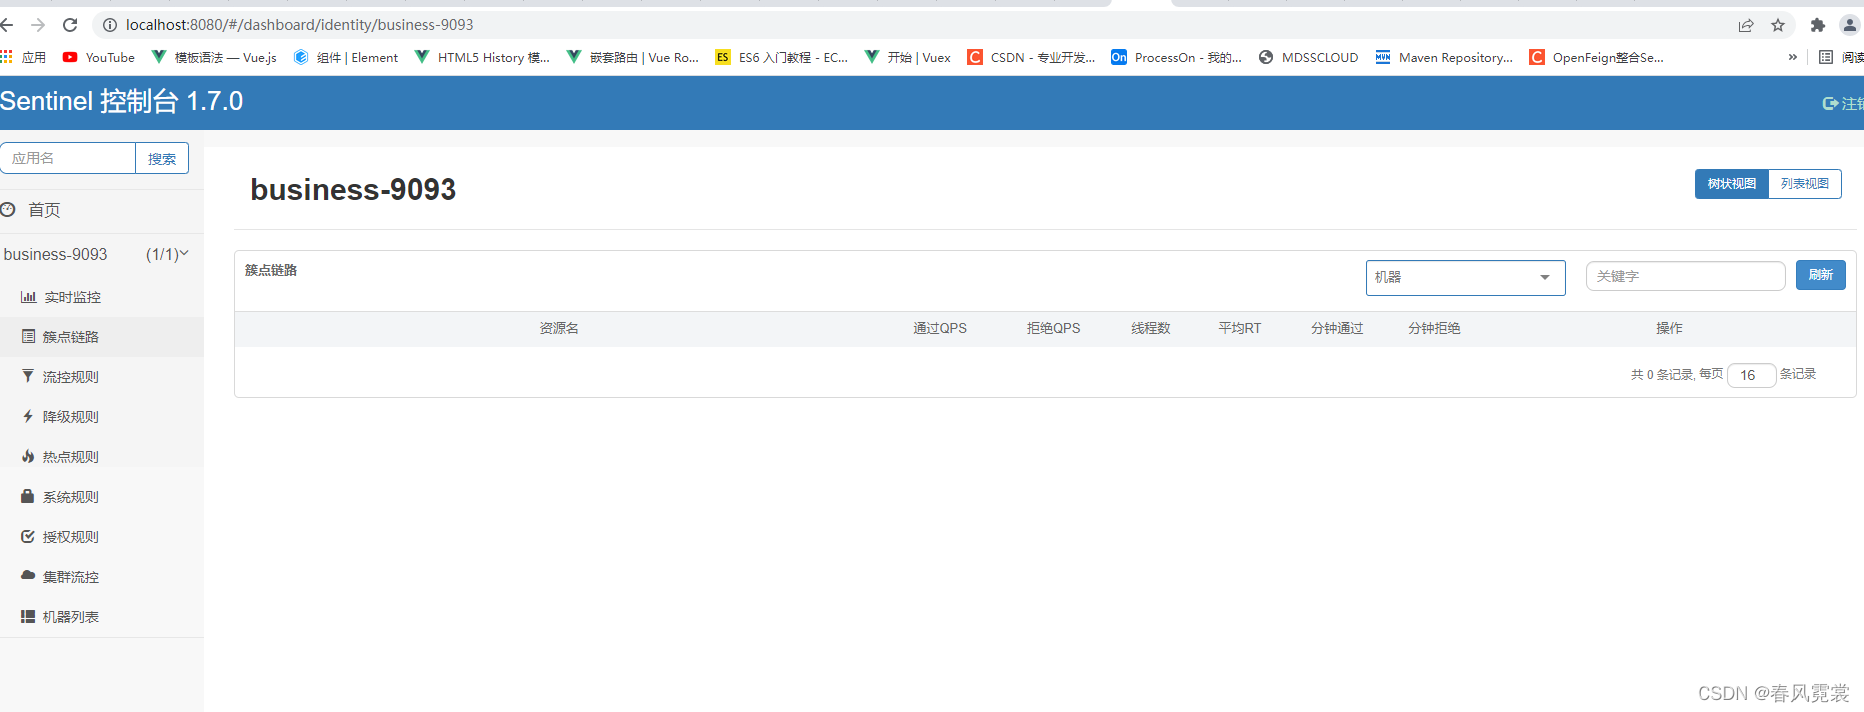Open the YouTube bookmark
This screenshot has width=1864, height=712.
click(x=98, y=57)
